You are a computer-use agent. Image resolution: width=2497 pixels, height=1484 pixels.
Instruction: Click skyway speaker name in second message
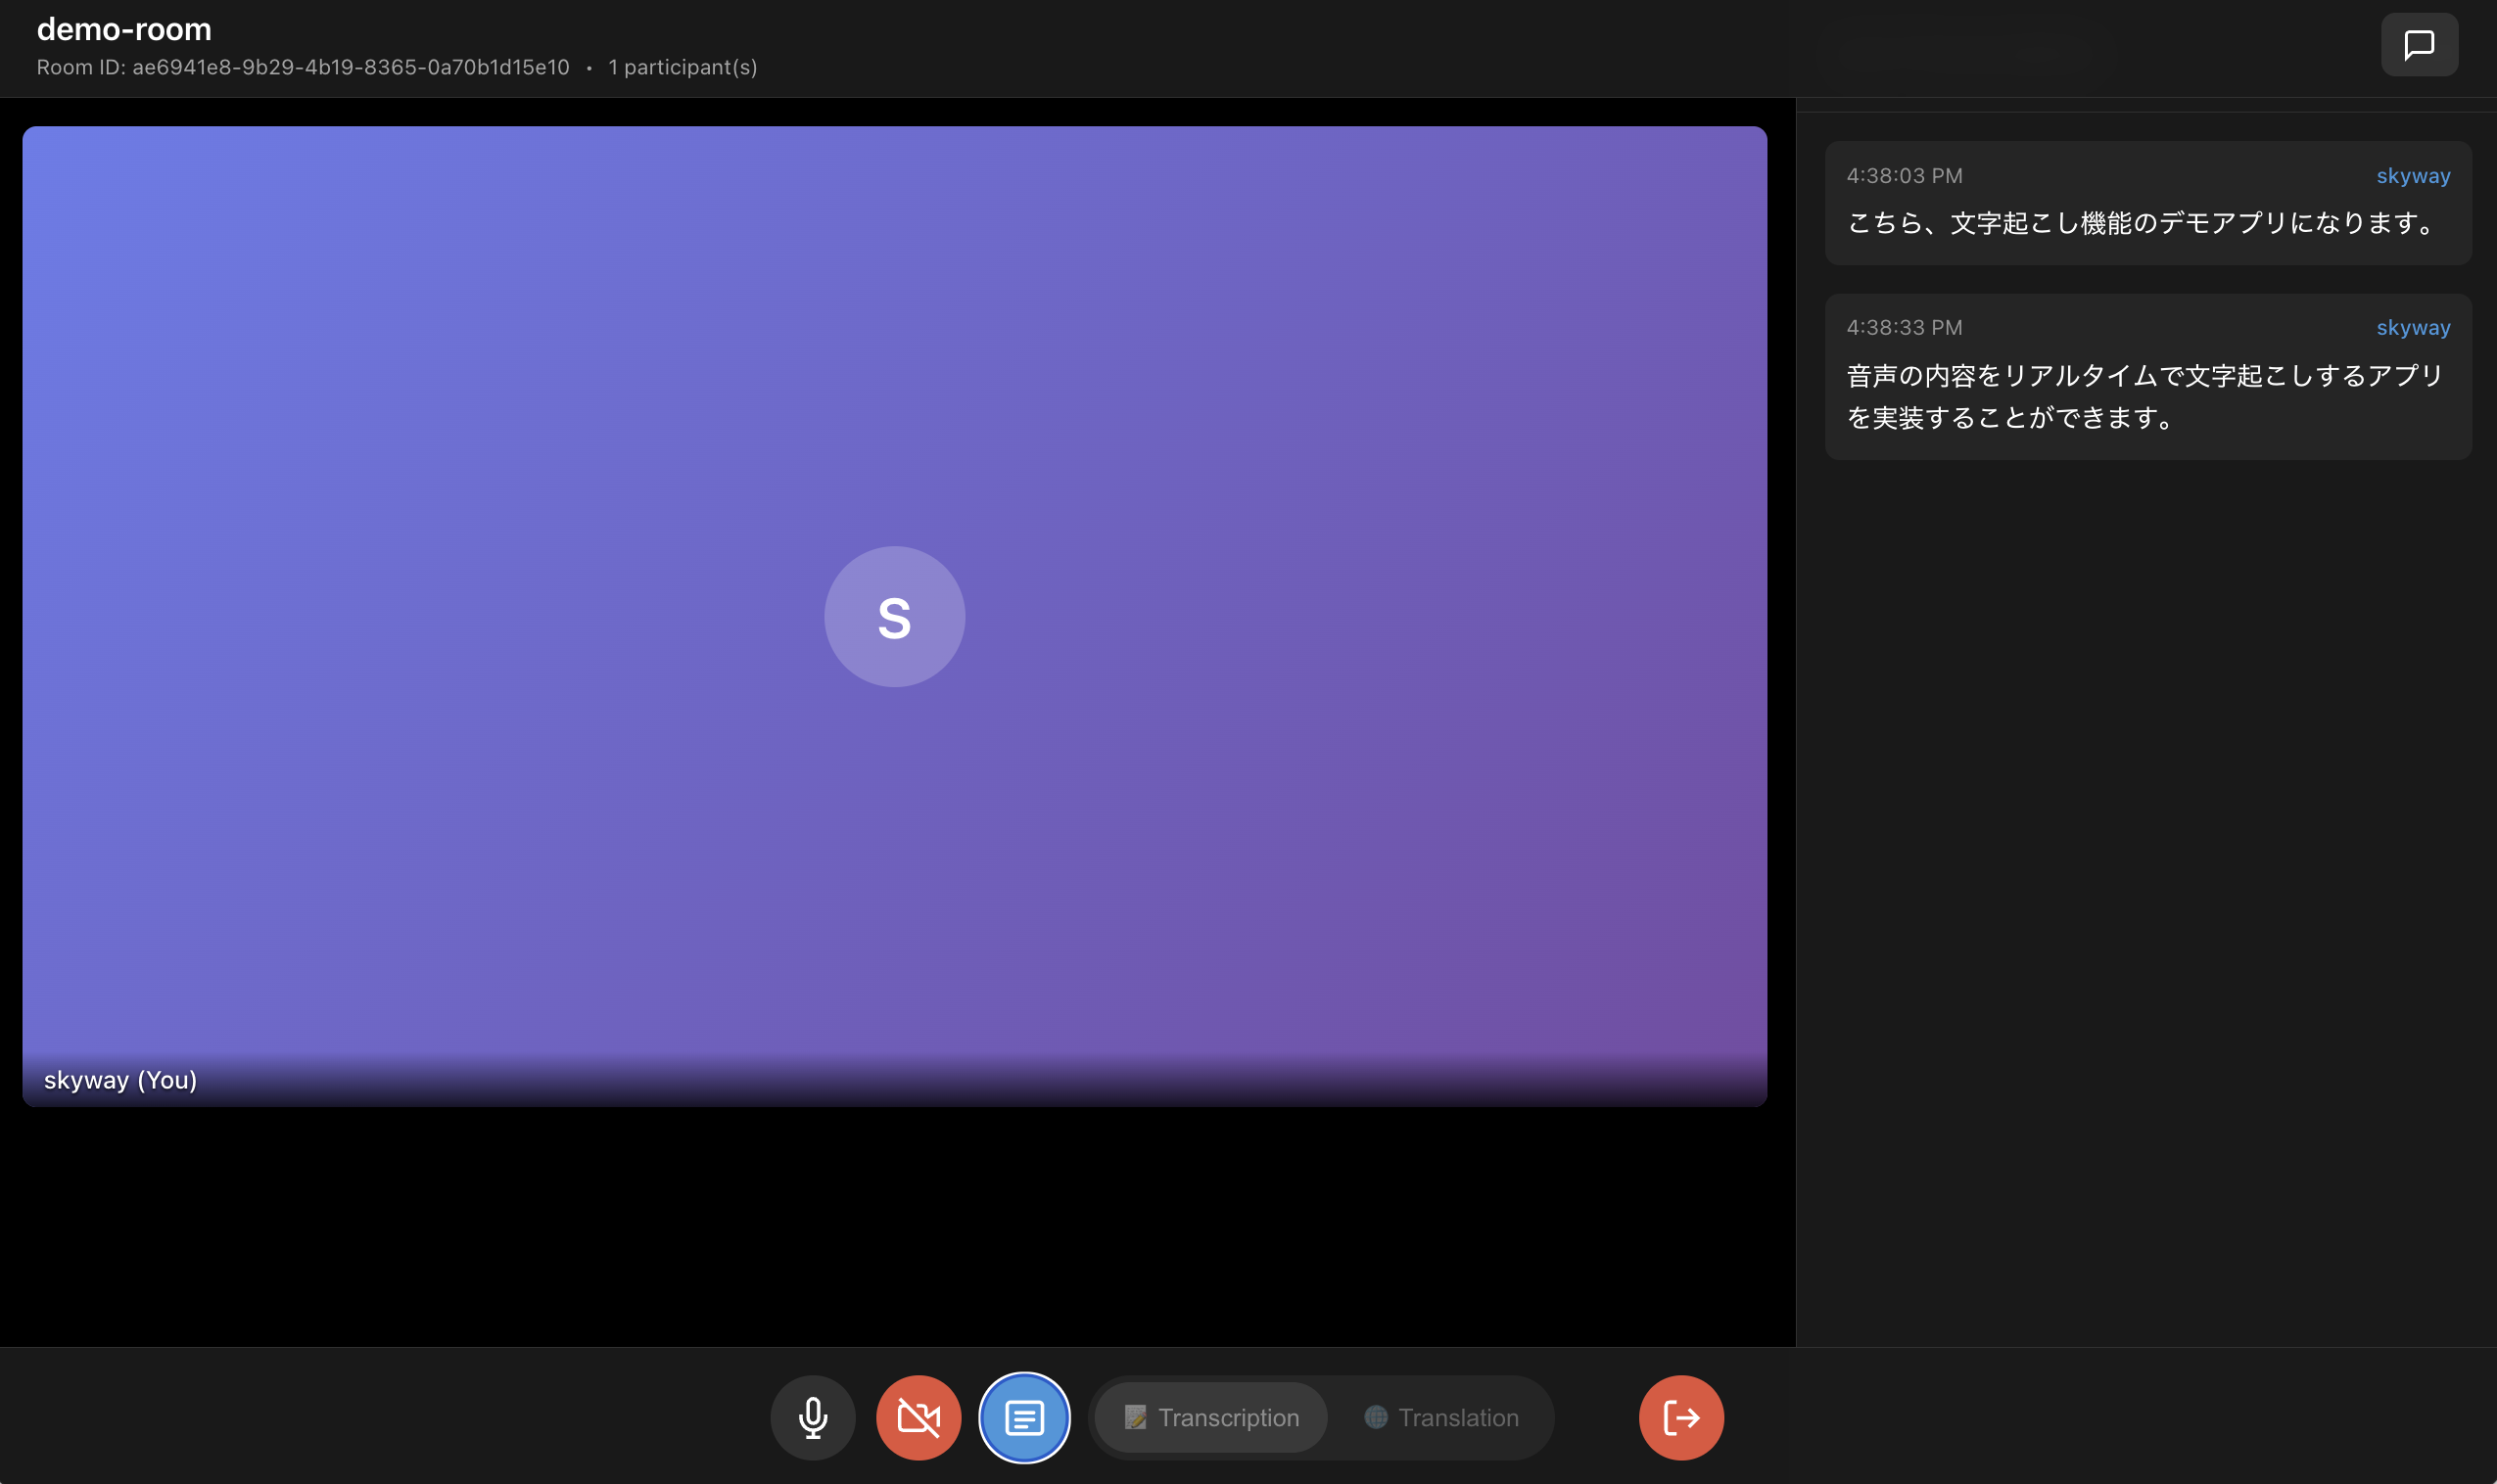pyautogui.click(x=2412, y=328)
